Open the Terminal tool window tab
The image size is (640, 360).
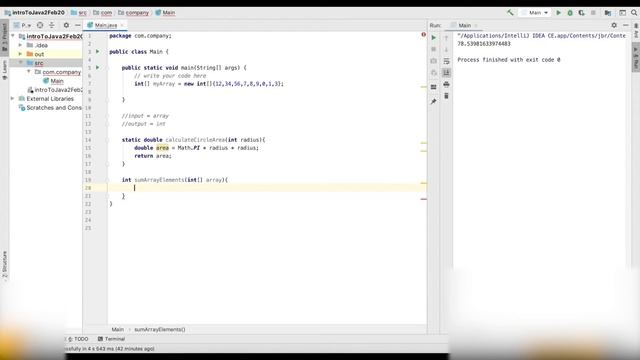(111, 339)
